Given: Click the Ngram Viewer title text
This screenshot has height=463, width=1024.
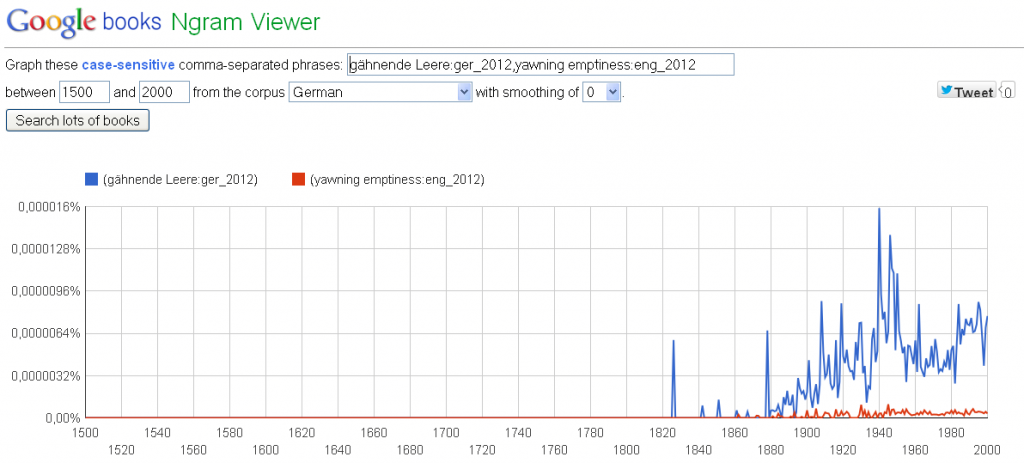Looking at the screenshot, I should (x=246, y=22).
